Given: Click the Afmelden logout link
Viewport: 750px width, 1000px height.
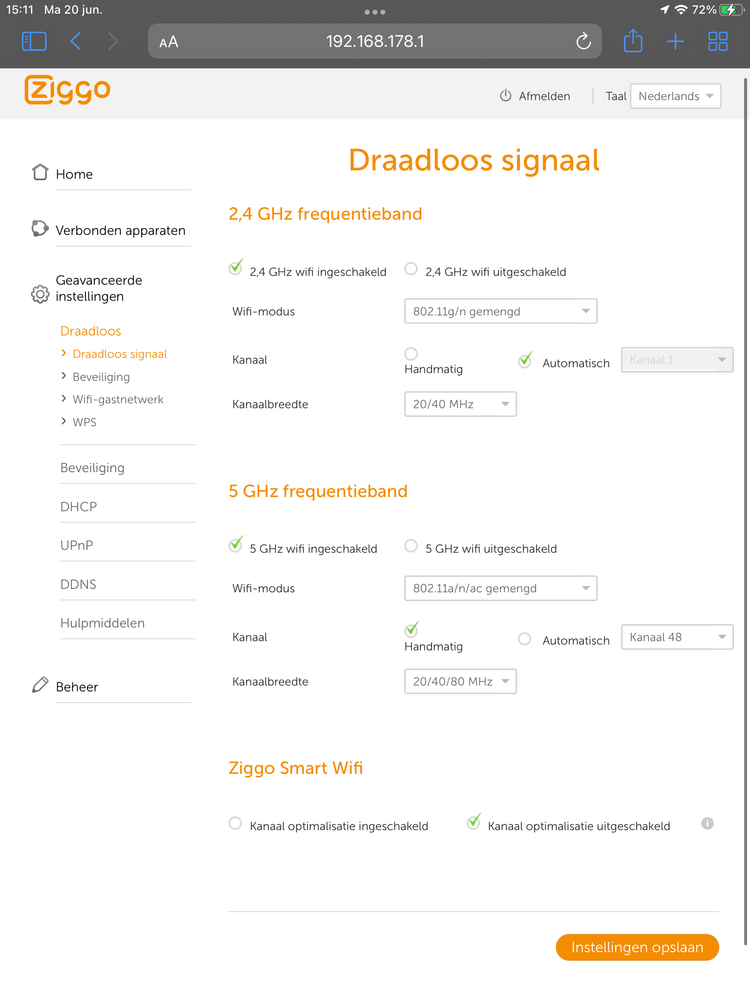Looking at the screenshot, I should (x=535, y=96).
